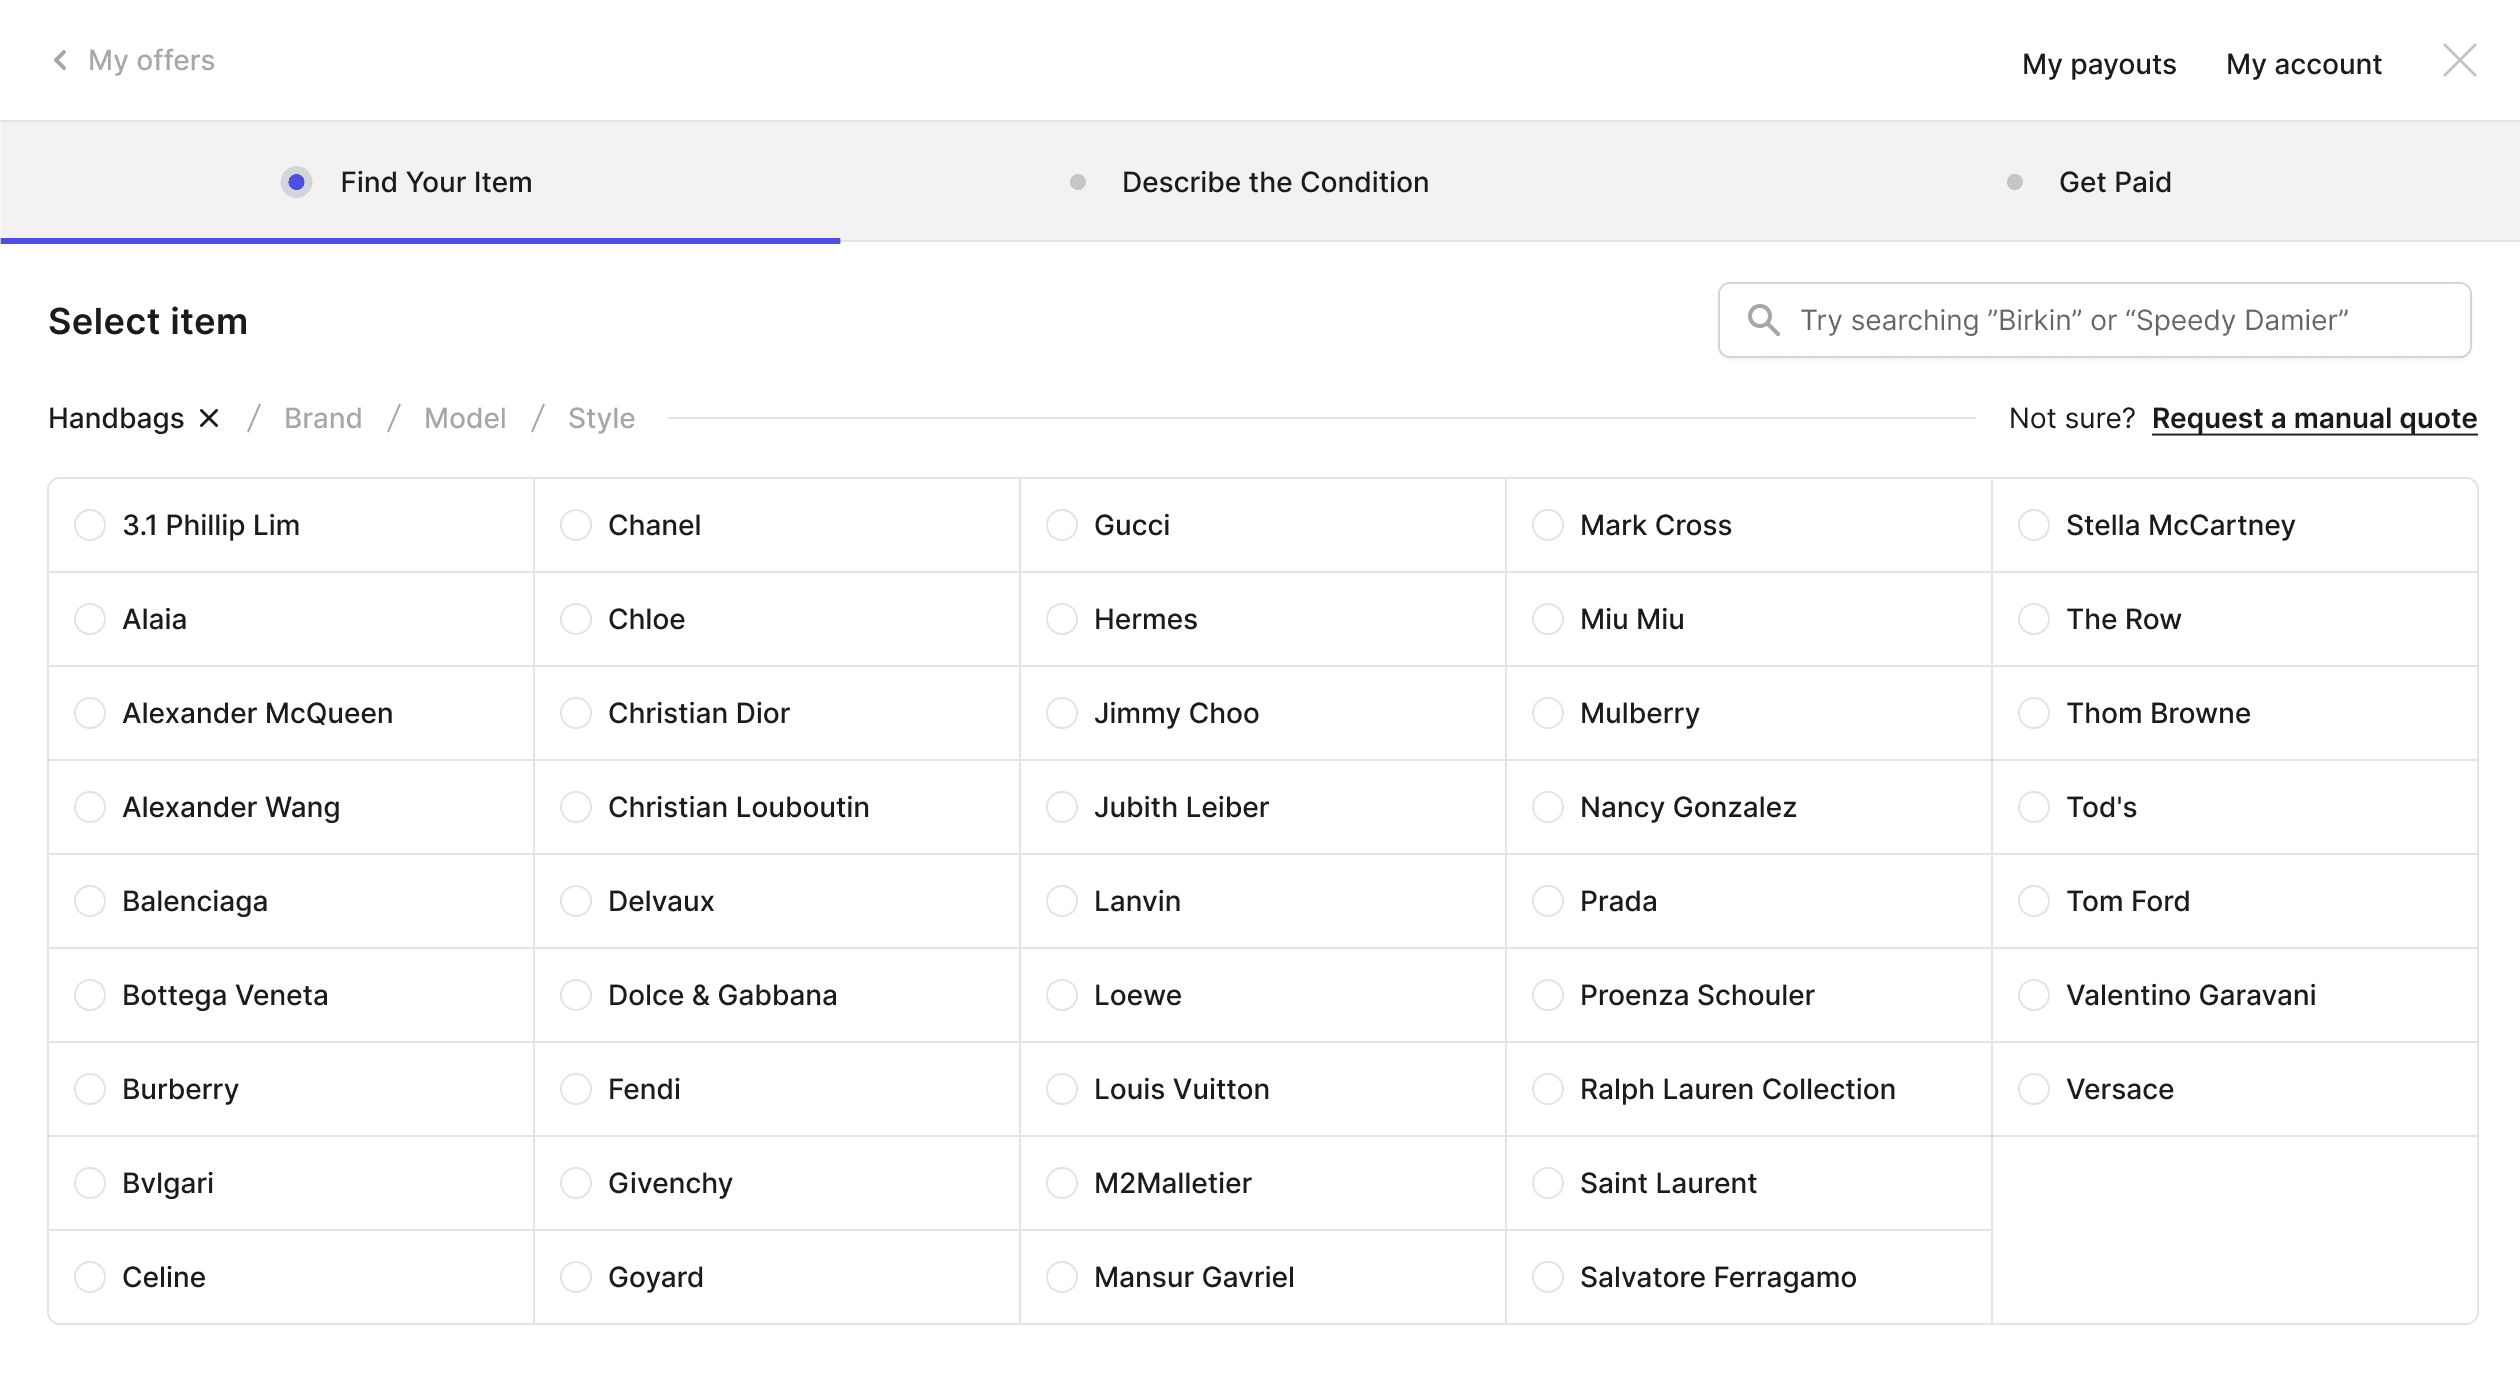Pick Saint Laurent from brand list
The height and width of the screenshot is (1400, 2520).
tap(1548, 1183)
